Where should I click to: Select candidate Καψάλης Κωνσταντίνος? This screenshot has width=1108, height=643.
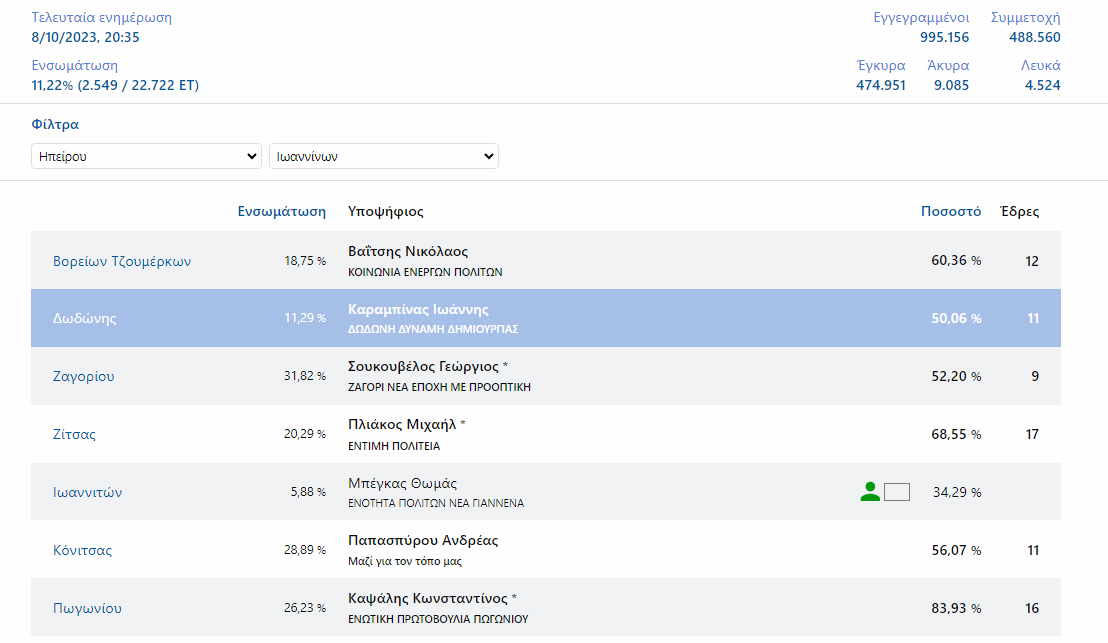(x=428, y=598)
